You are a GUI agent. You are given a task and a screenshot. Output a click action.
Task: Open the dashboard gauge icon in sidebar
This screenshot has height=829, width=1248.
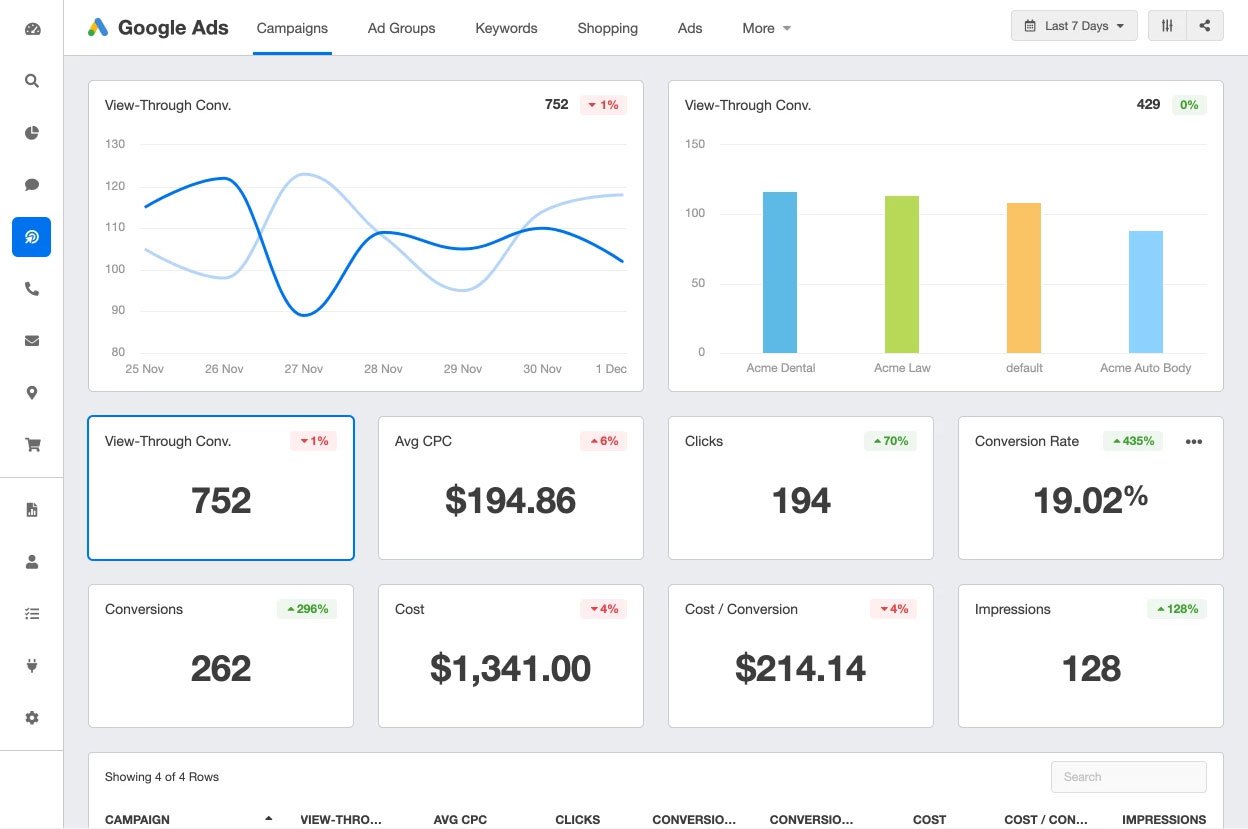(32, 29)
